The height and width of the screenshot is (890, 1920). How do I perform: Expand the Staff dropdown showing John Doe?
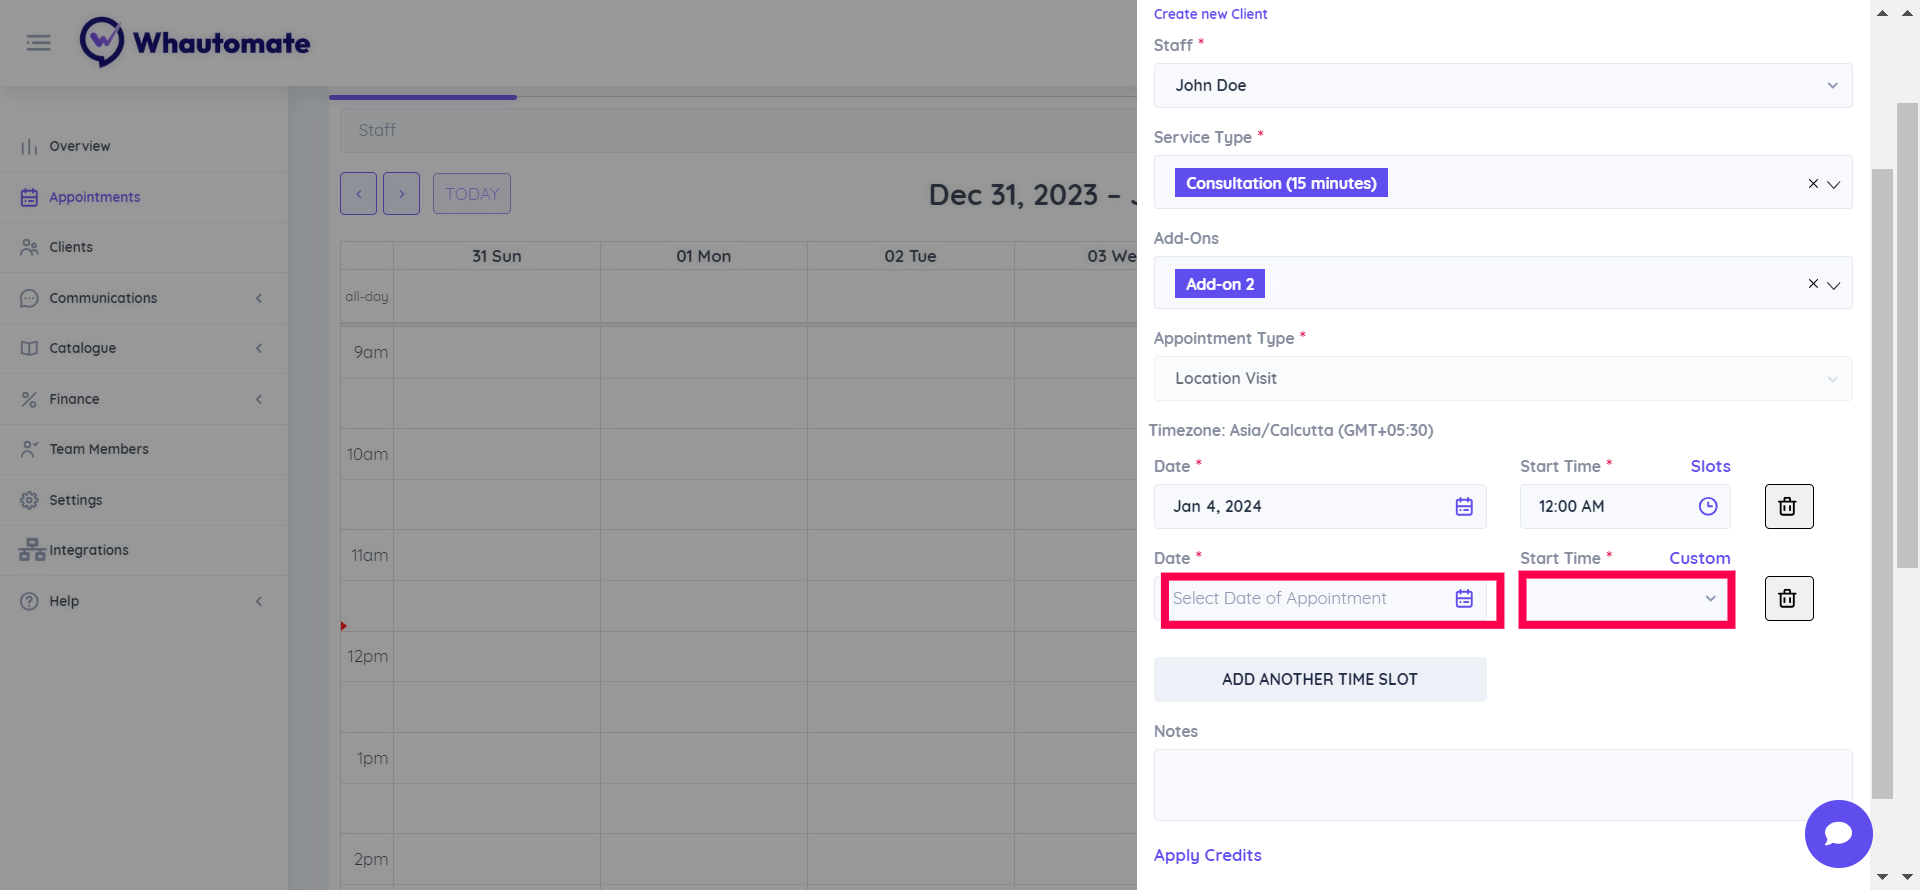[x=1832, y=86]
